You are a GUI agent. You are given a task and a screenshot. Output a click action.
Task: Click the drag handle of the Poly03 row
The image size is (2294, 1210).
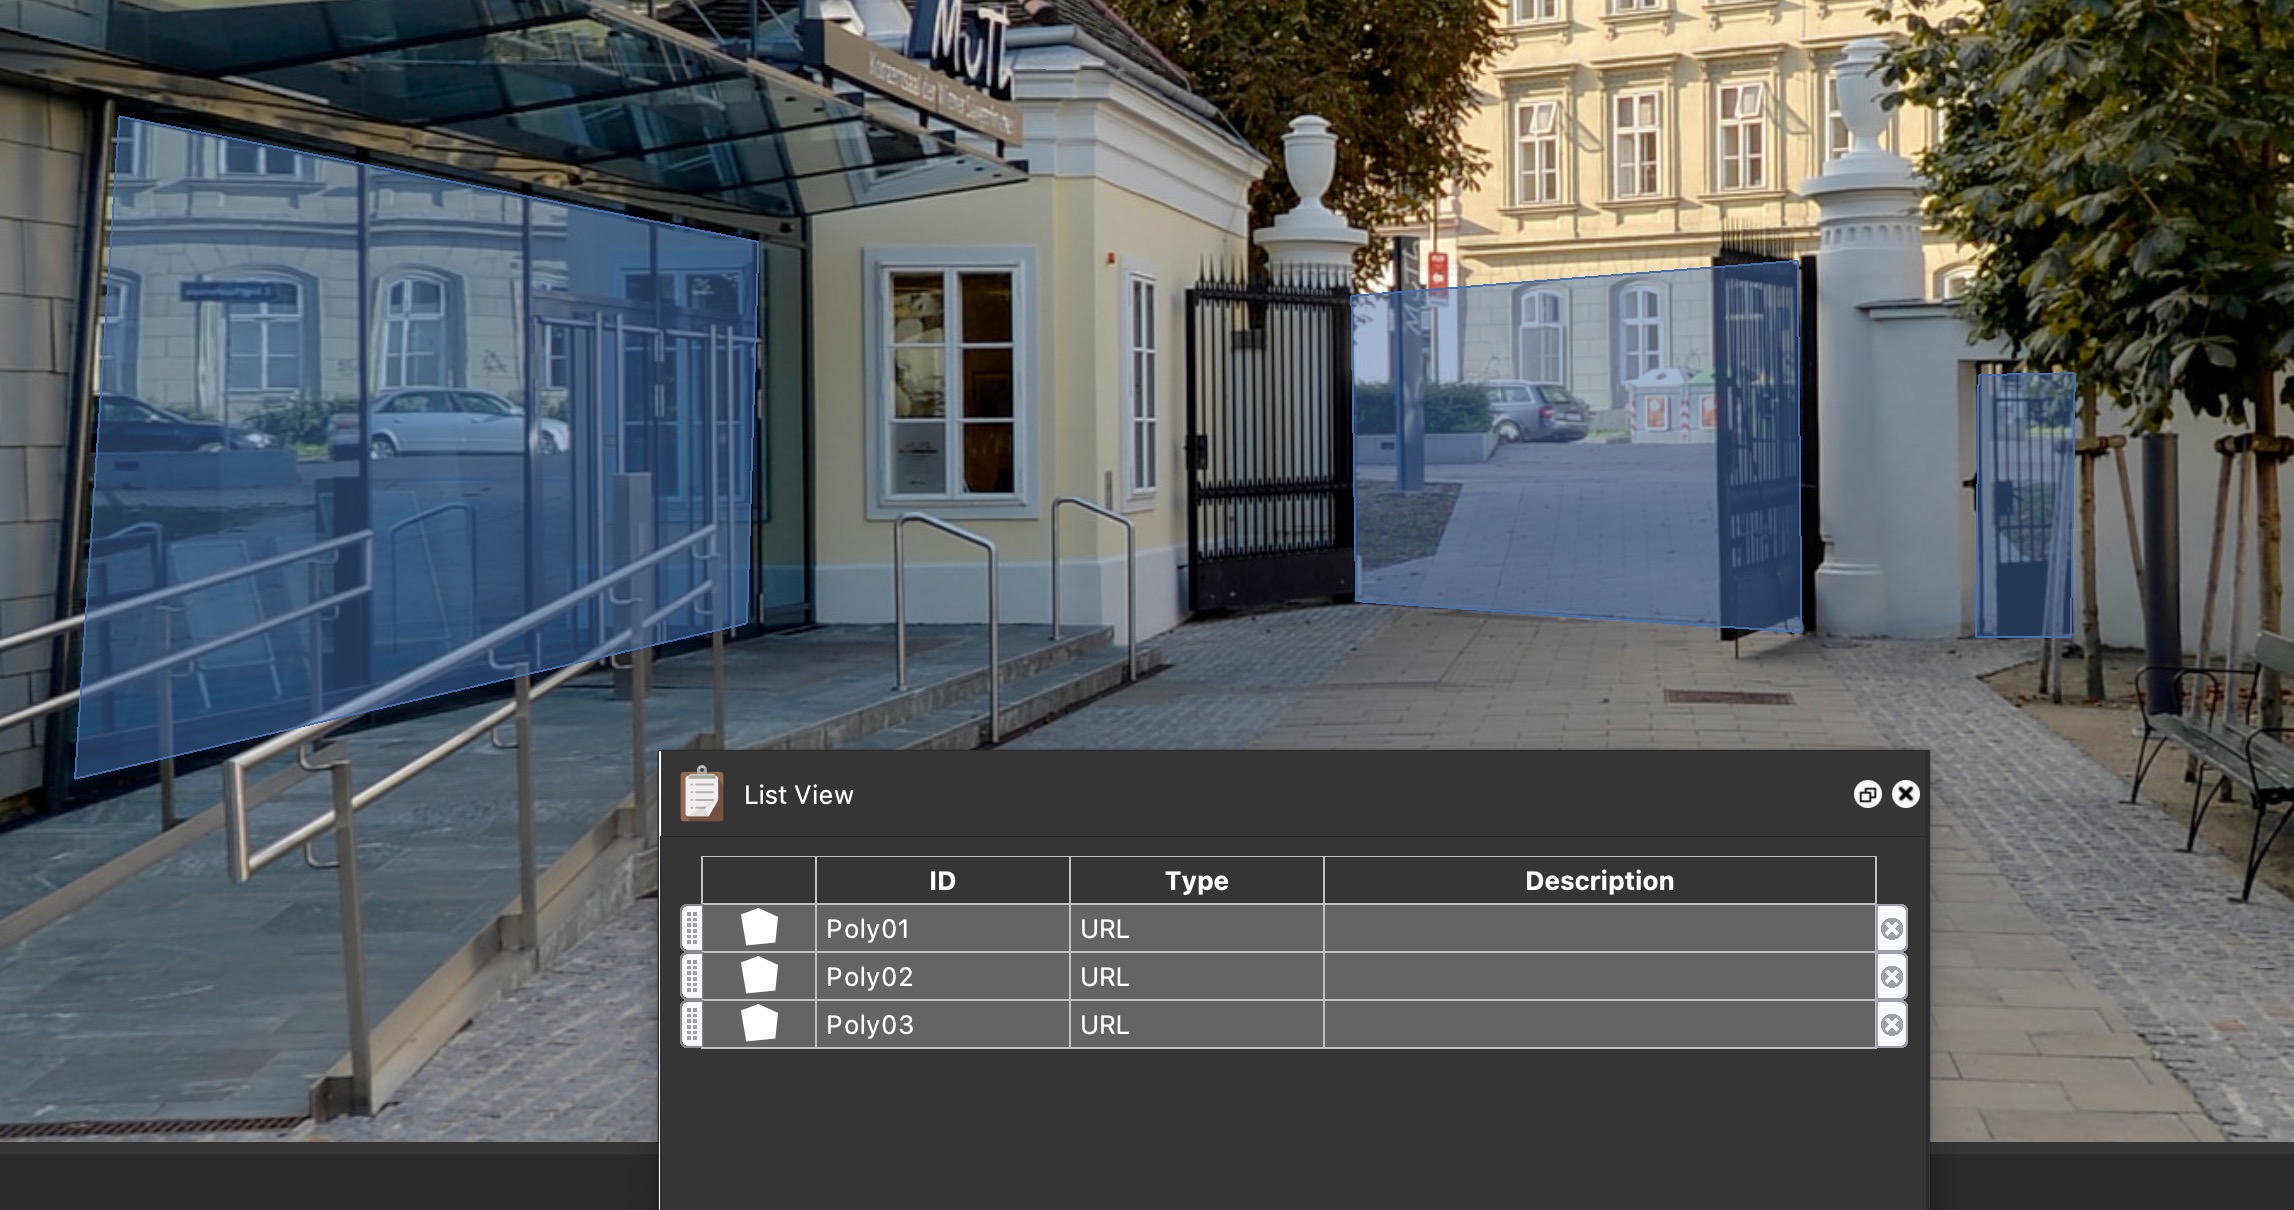(x=691, y=1024)
